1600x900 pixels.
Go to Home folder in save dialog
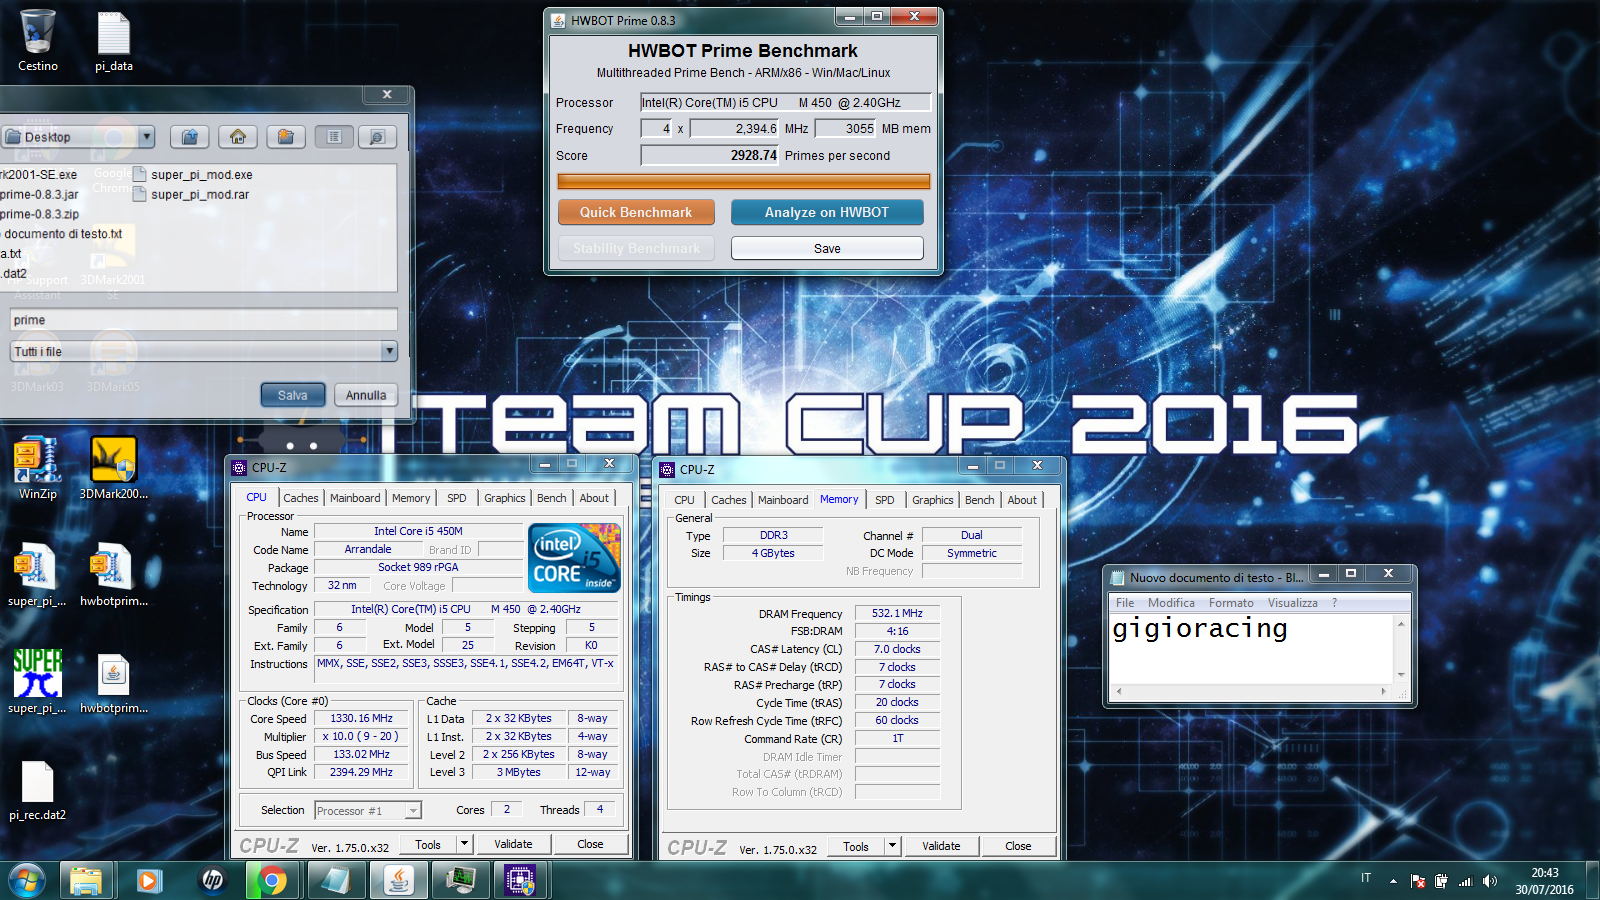(x=238, y=137)
